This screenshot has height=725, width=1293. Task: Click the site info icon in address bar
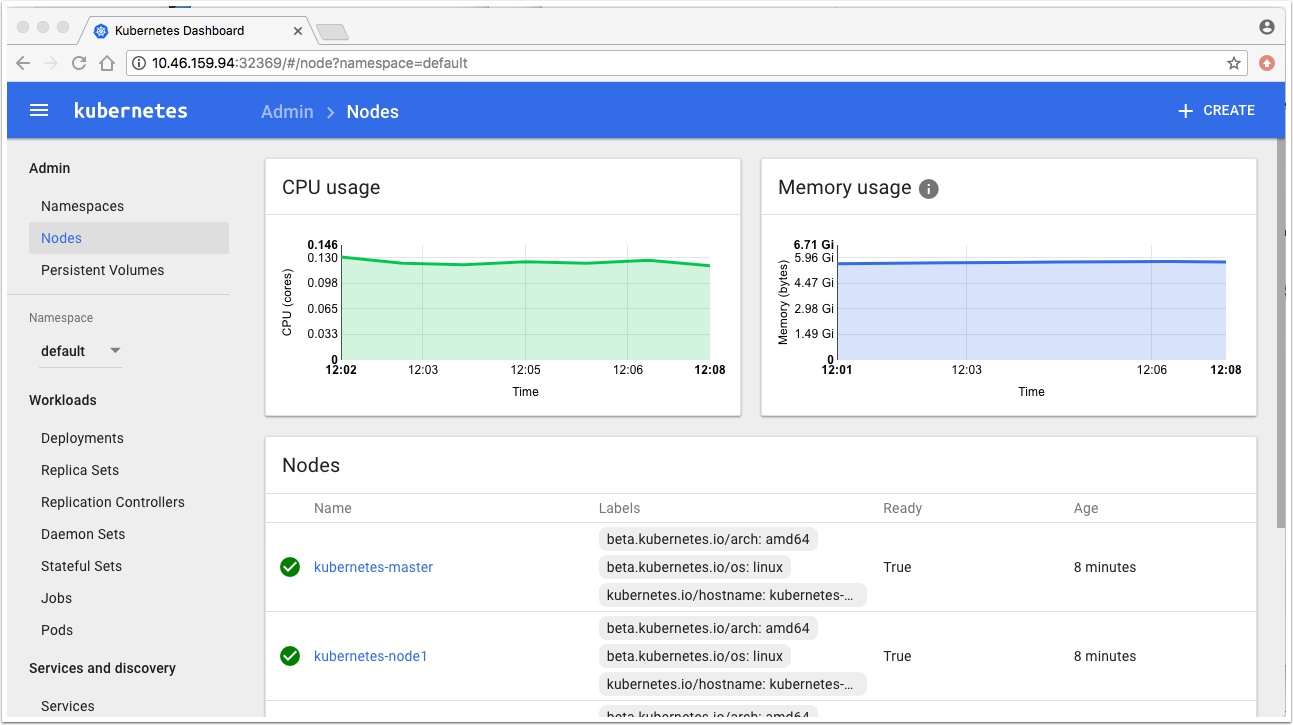pyautogui.click(x=139, y=63)
